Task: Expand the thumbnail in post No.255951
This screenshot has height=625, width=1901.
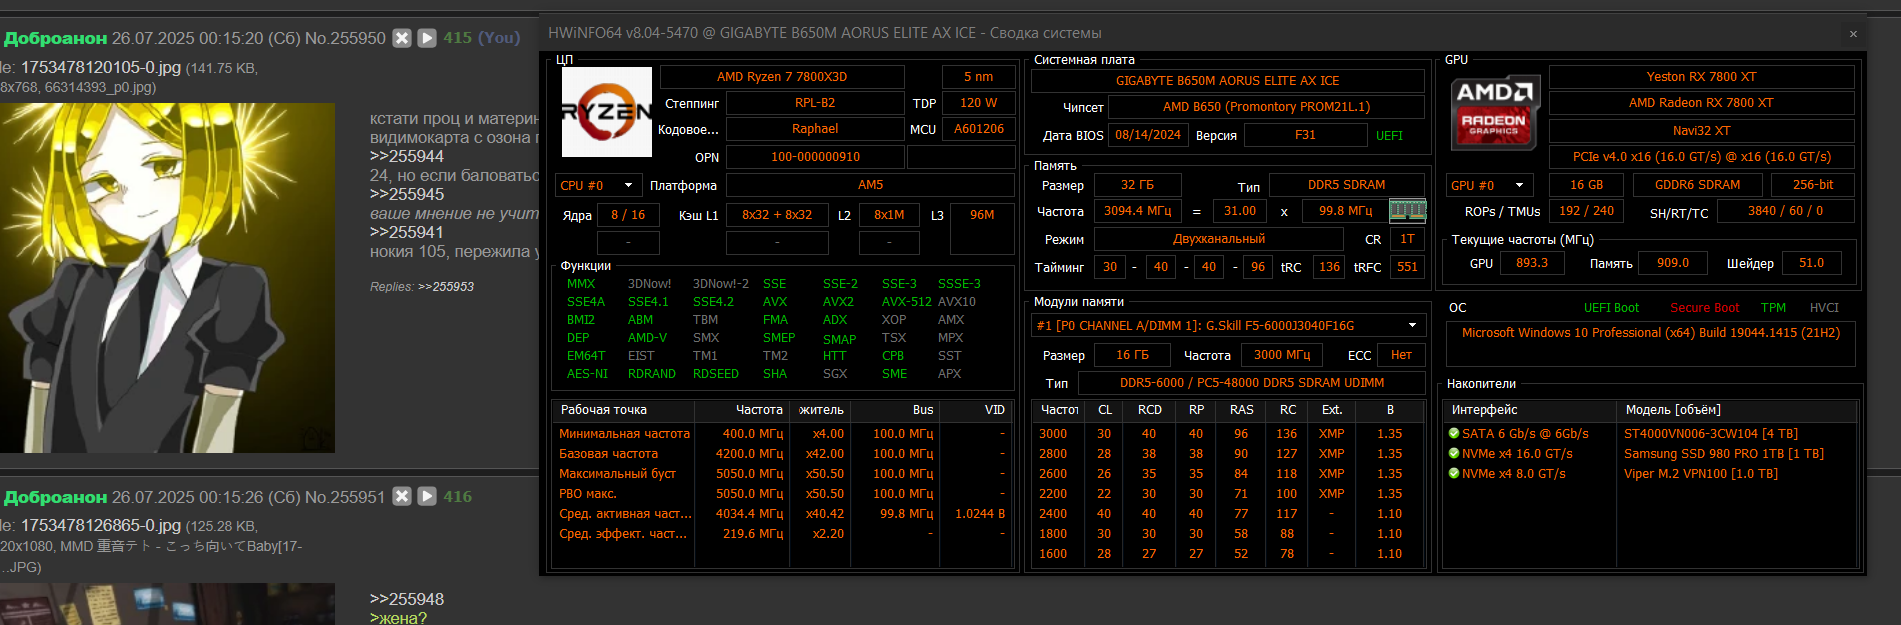Action: tap(167, 604)
